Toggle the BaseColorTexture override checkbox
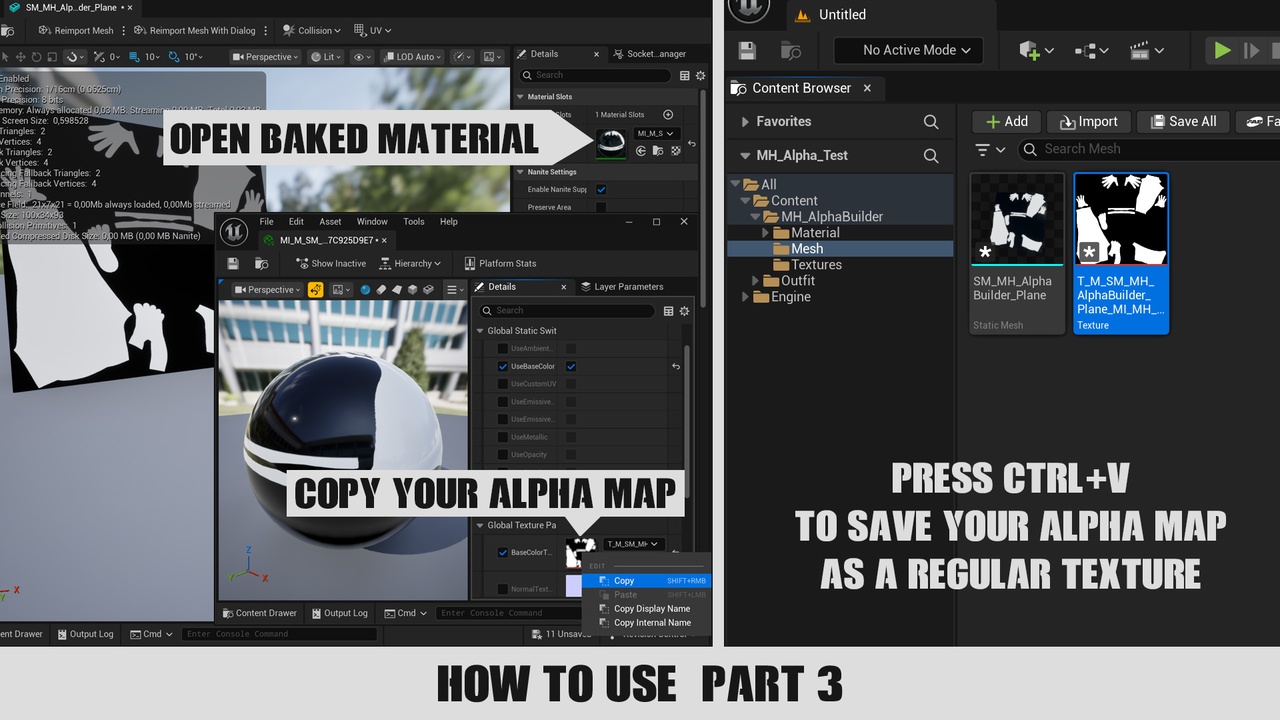 [x=503, y=552]
